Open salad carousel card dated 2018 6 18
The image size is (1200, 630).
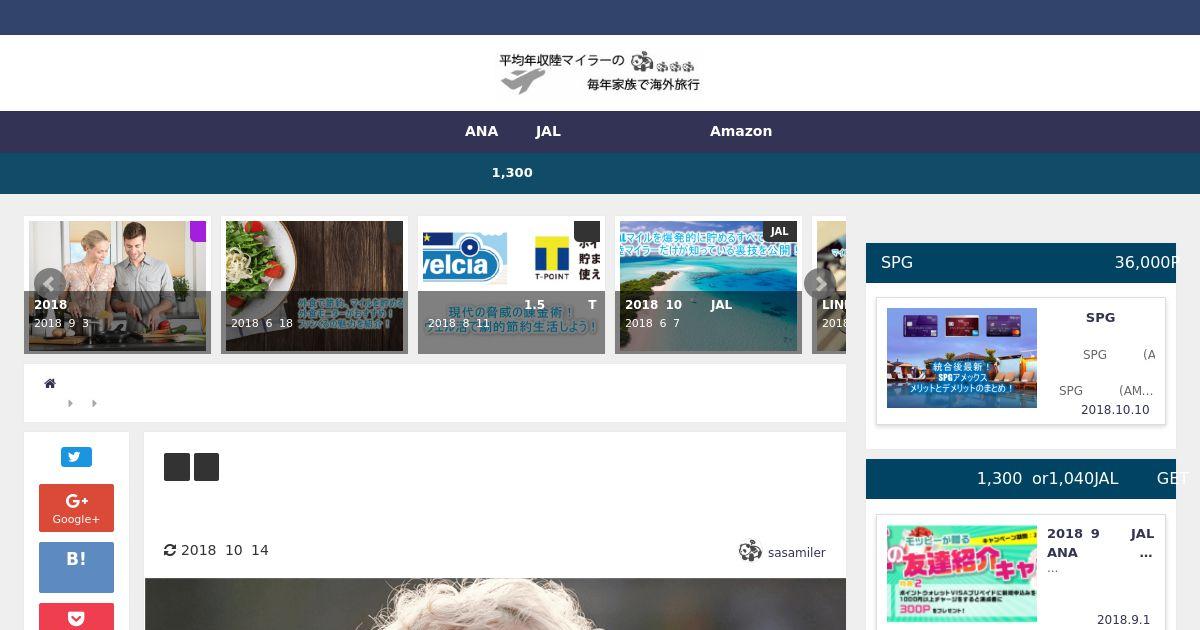point(314,285)
